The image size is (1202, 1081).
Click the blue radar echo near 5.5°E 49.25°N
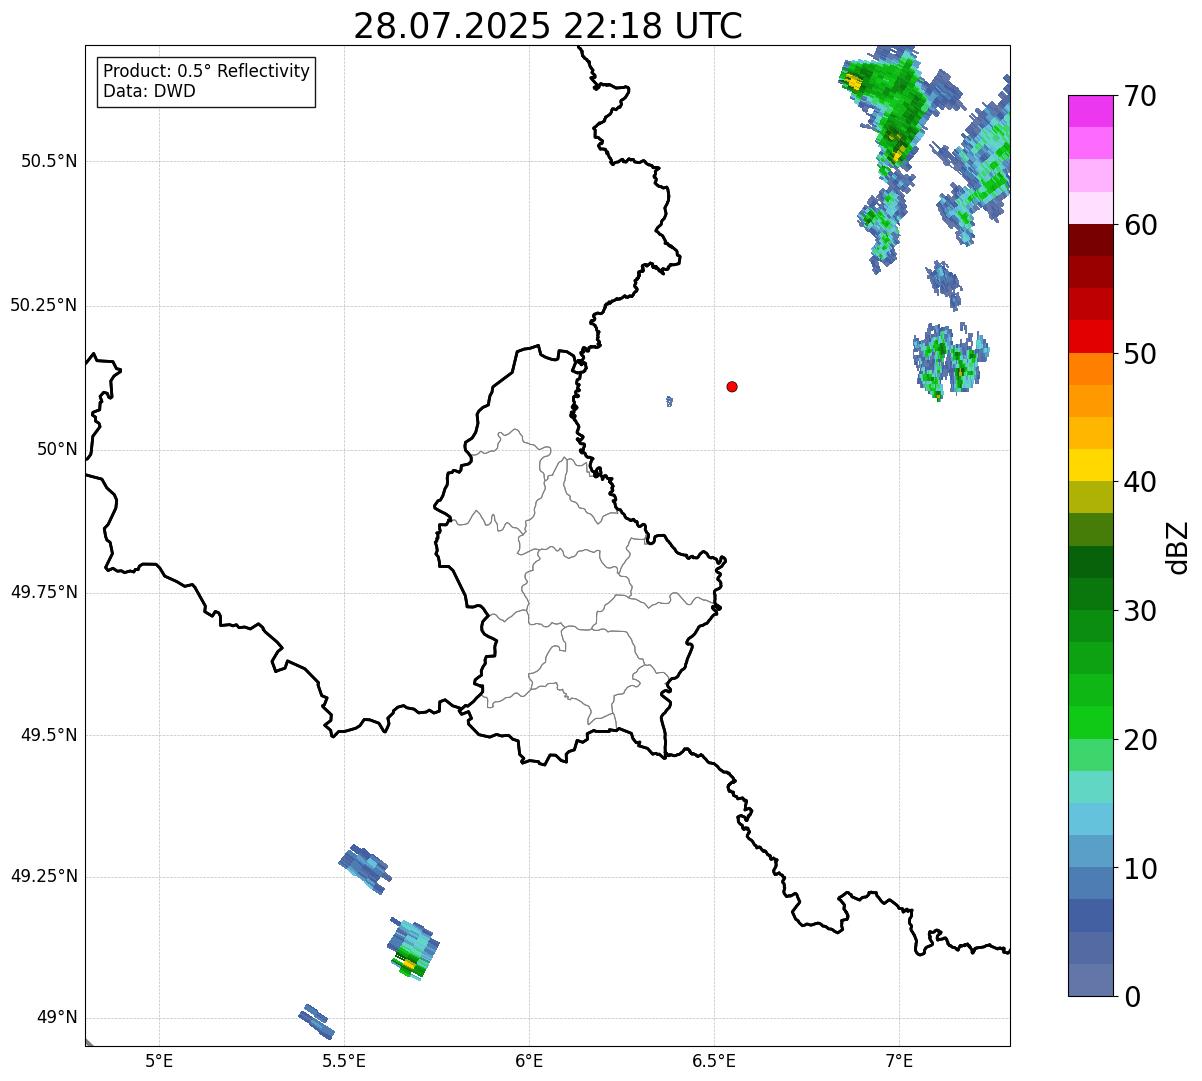click(365, 869)
